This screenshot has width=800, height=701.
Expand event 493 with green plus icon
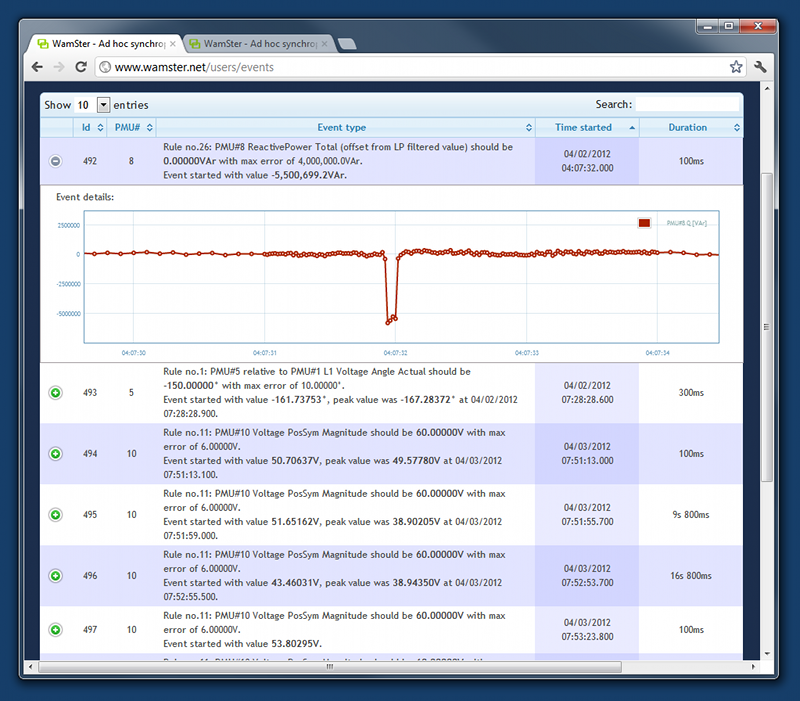56,393
